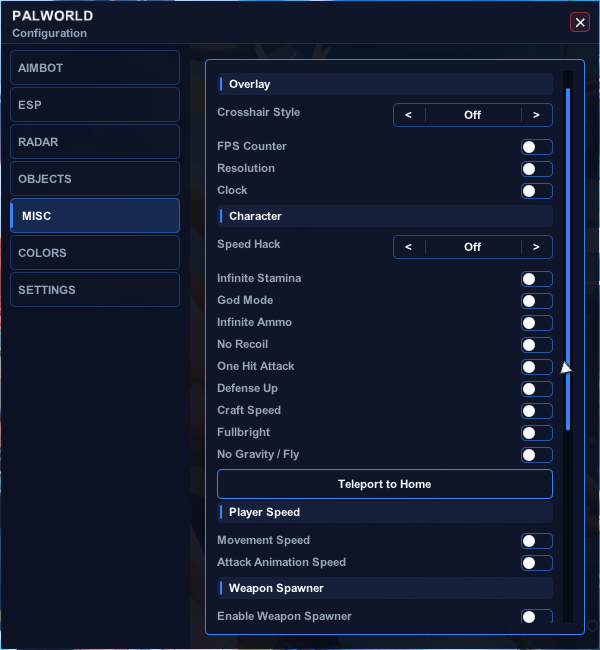
Task: Enable Infinite Stamina
Action: 537,279
